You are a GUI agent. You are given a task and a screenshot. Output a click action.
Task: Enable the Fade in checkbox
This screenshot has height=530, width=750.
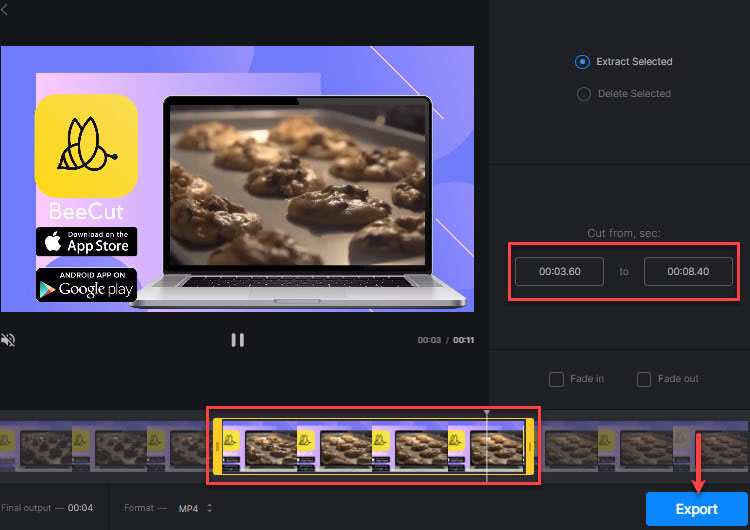click(556, 379)
